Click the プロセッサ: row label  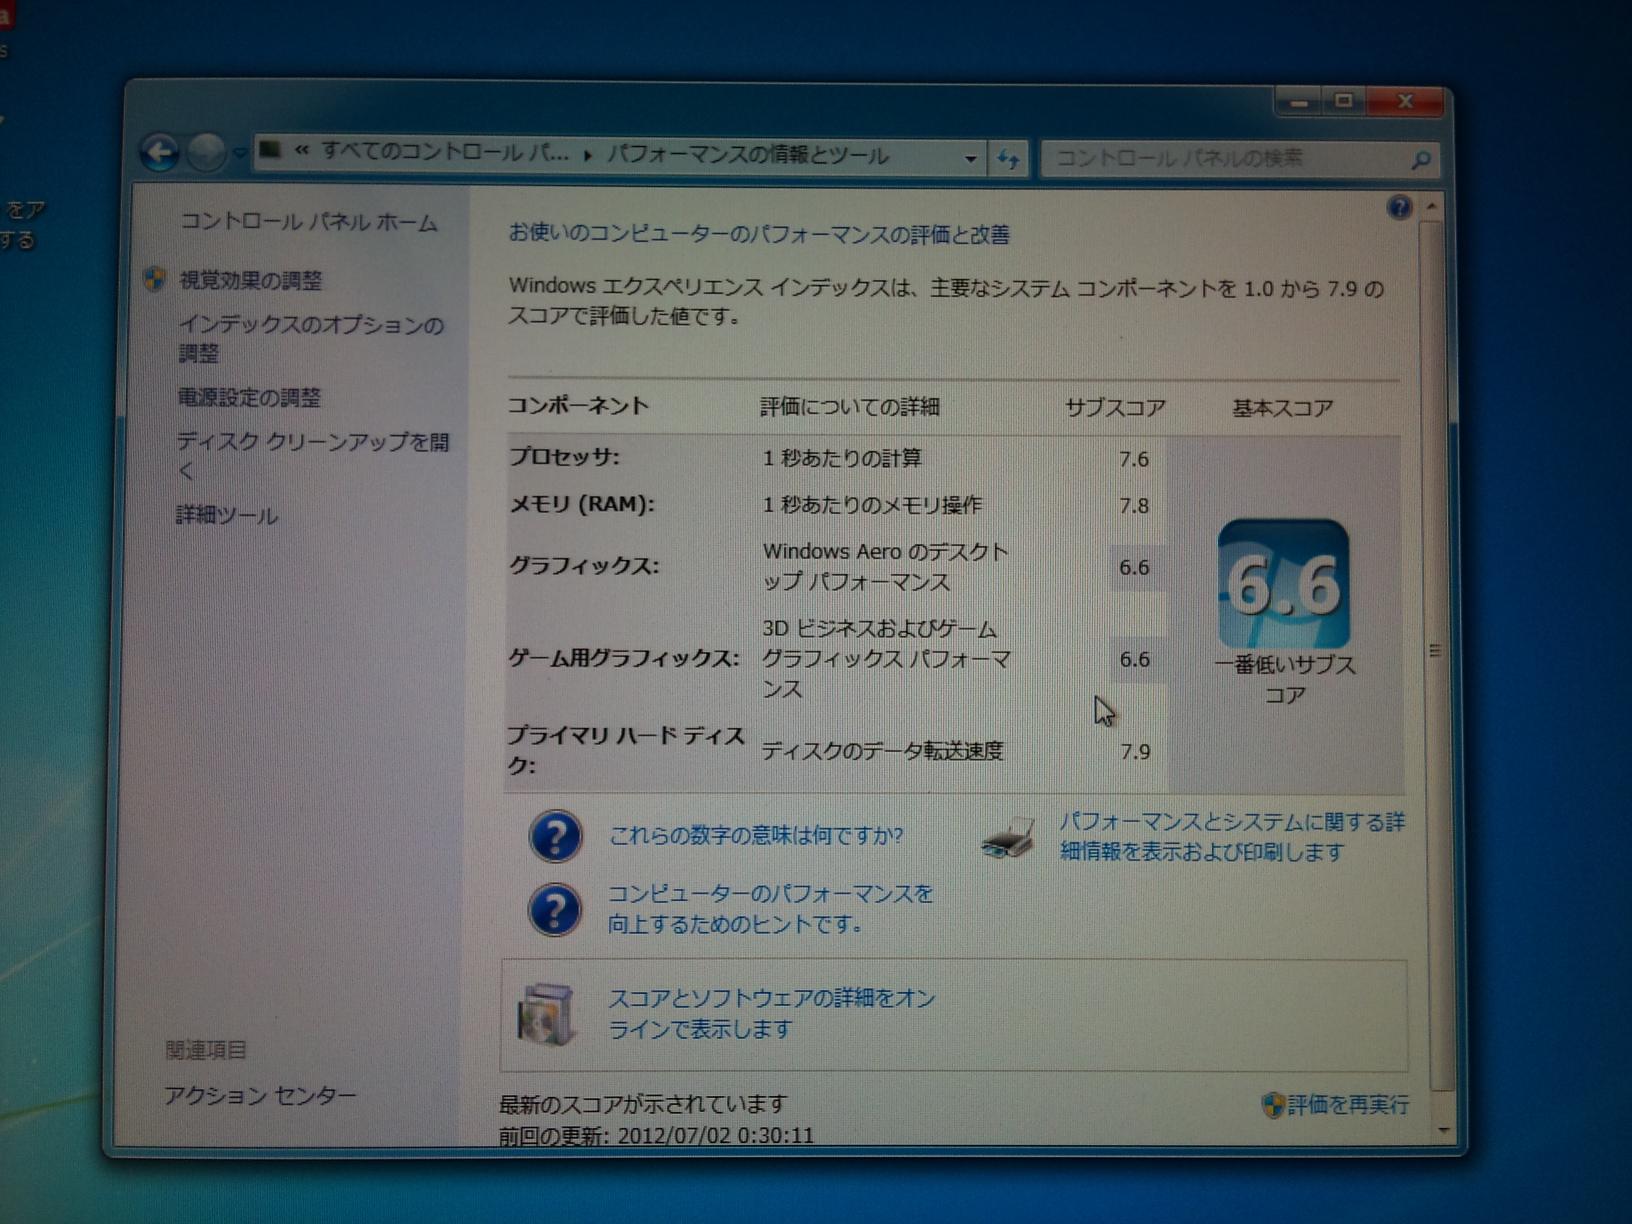564,457
